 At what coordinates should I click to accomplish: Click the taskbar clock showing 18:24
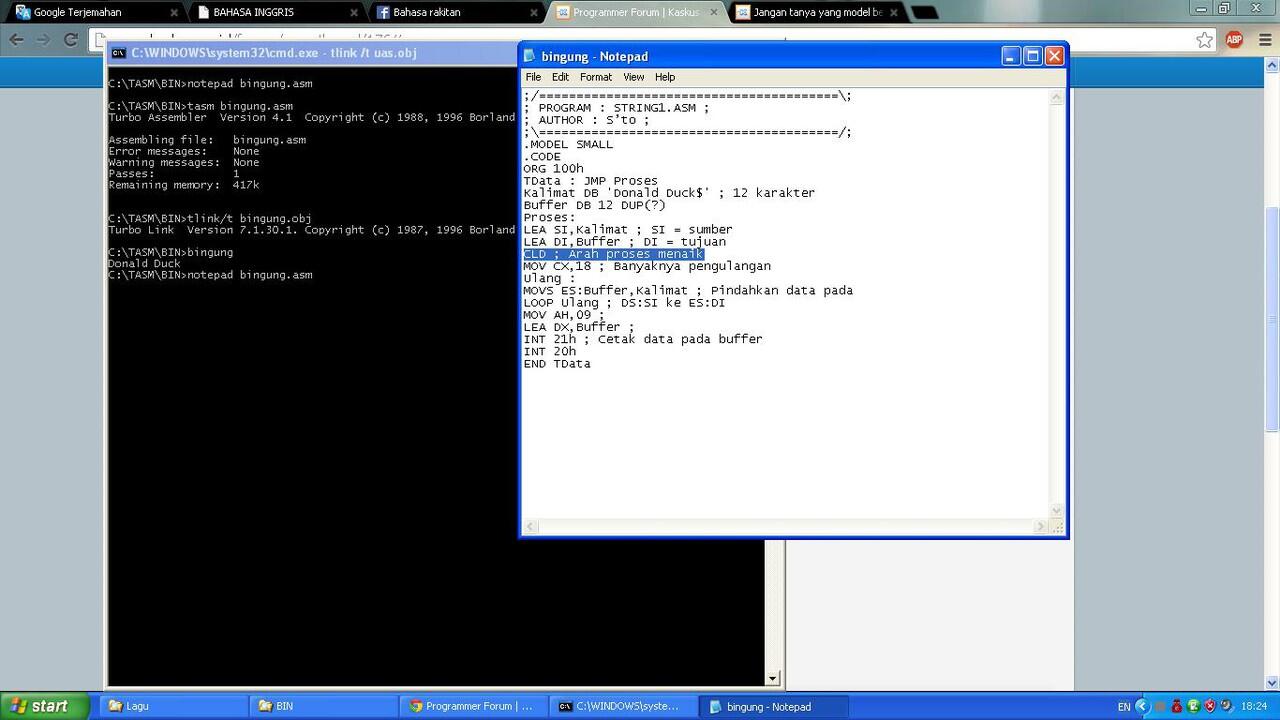pos(1254,706)
